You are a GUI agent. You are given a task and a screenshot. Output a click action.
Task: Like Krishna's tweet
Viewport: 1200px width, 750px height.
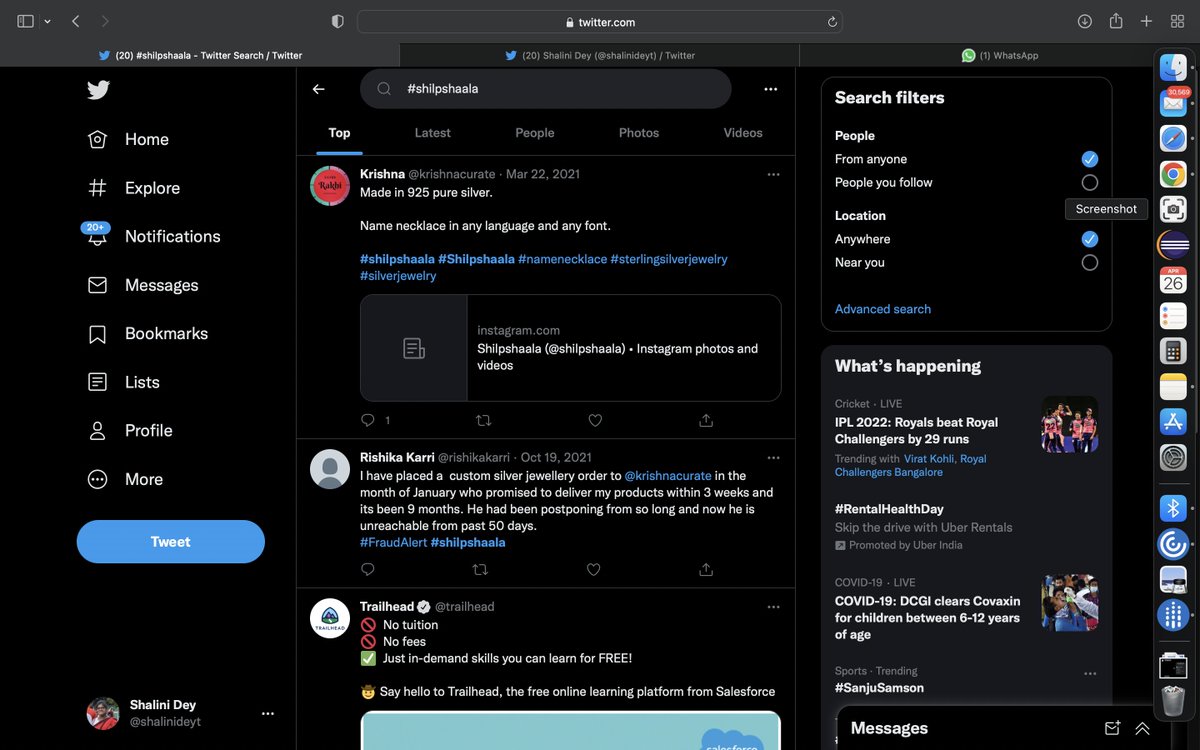[x=595, y=420]
